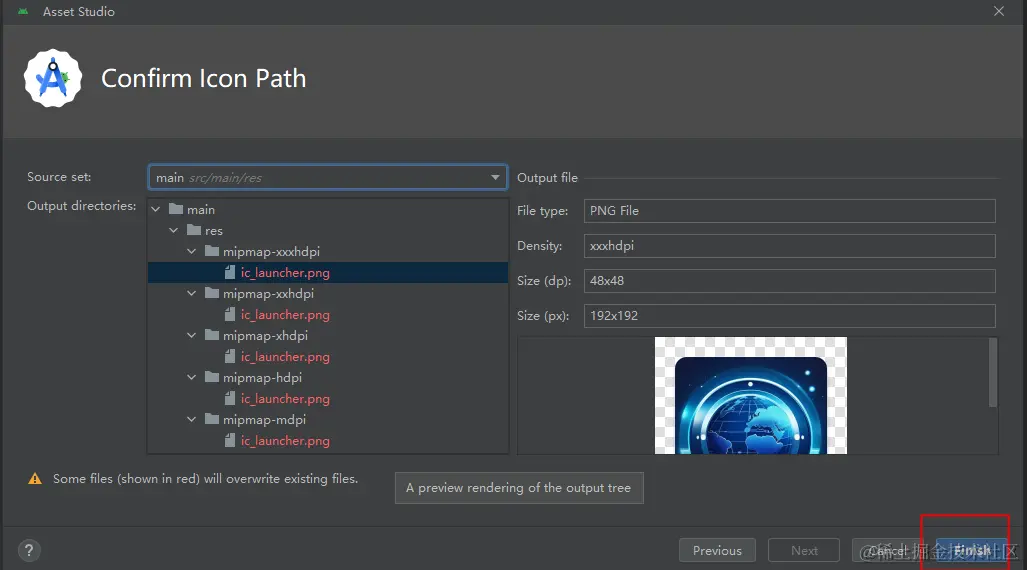Cancel the Asset Studio dialog

[890, 550]
